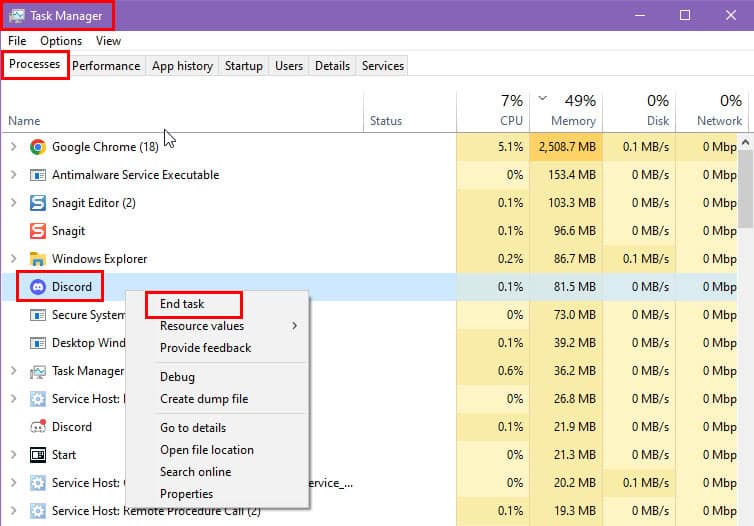Switch to the App history tab

[182, 66]
